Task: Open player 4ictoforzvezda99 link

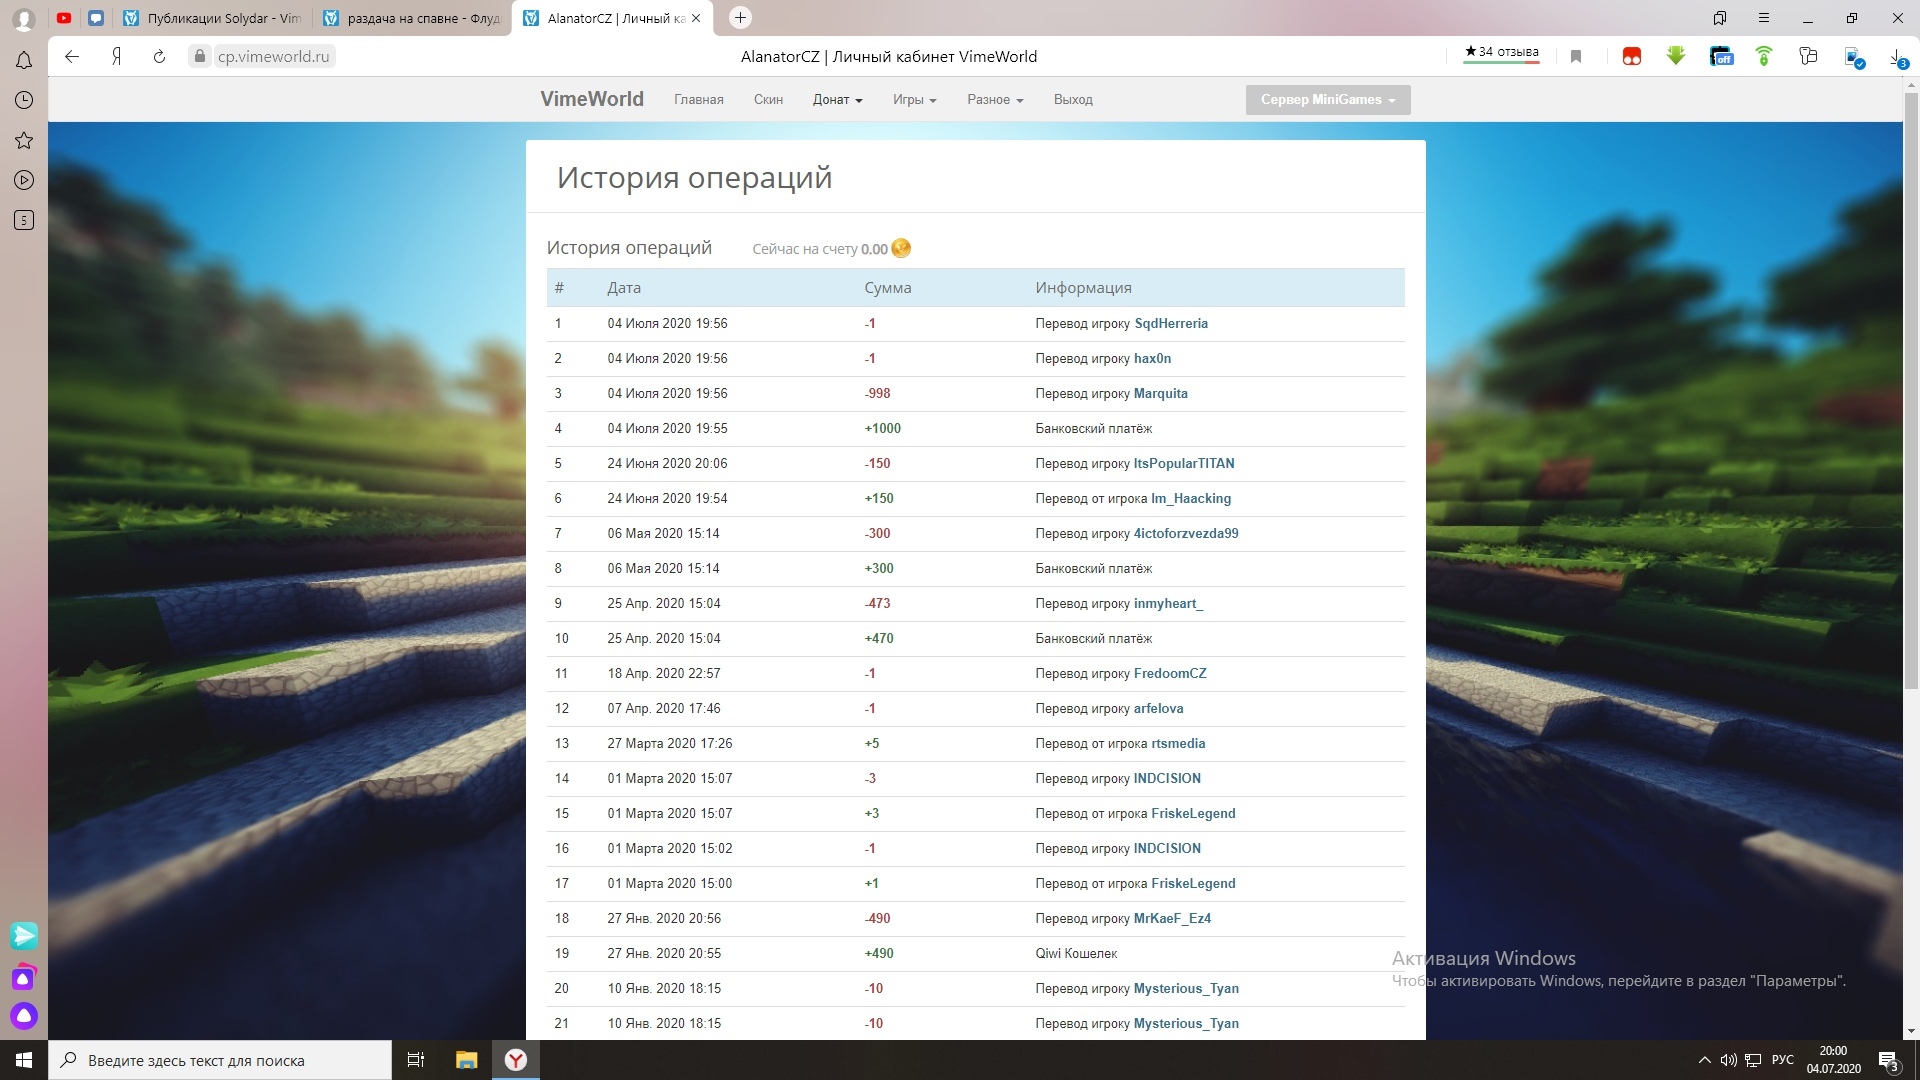Action: point(1186,533)
